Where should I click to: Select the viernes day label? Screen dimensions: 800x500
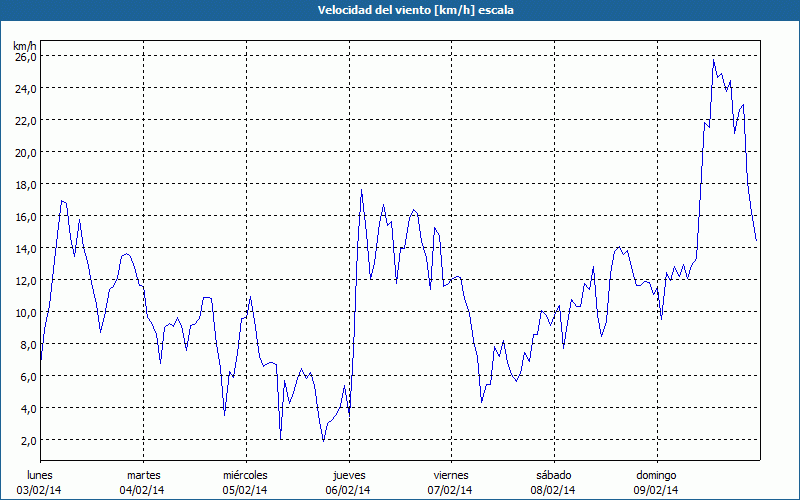pyautogui.click(x=451, y=475)
